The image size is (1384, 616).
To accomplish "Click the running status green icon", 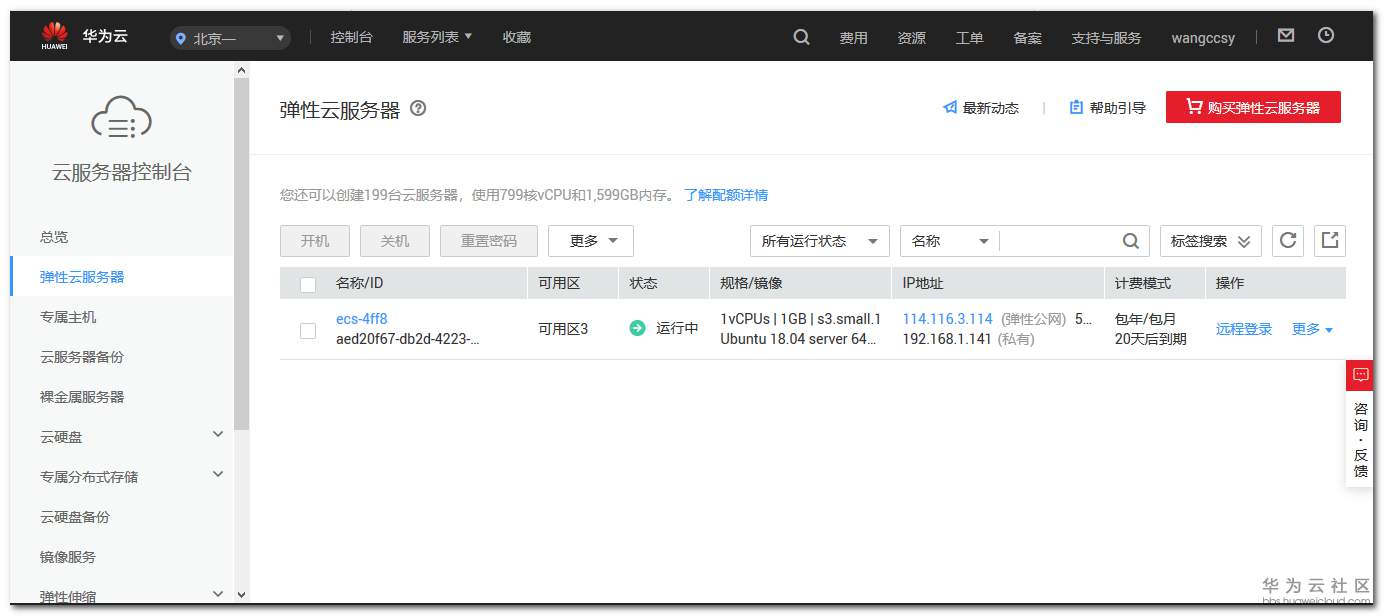I will (x=637, y=328).
